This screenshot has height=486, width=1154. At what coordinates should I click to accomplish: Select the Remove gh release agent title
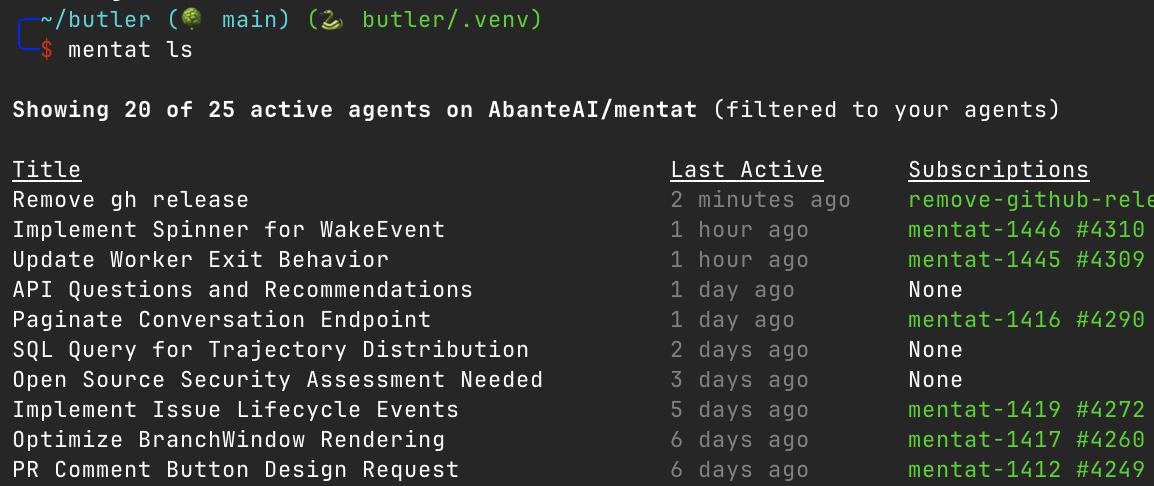[x=130, y=200]
